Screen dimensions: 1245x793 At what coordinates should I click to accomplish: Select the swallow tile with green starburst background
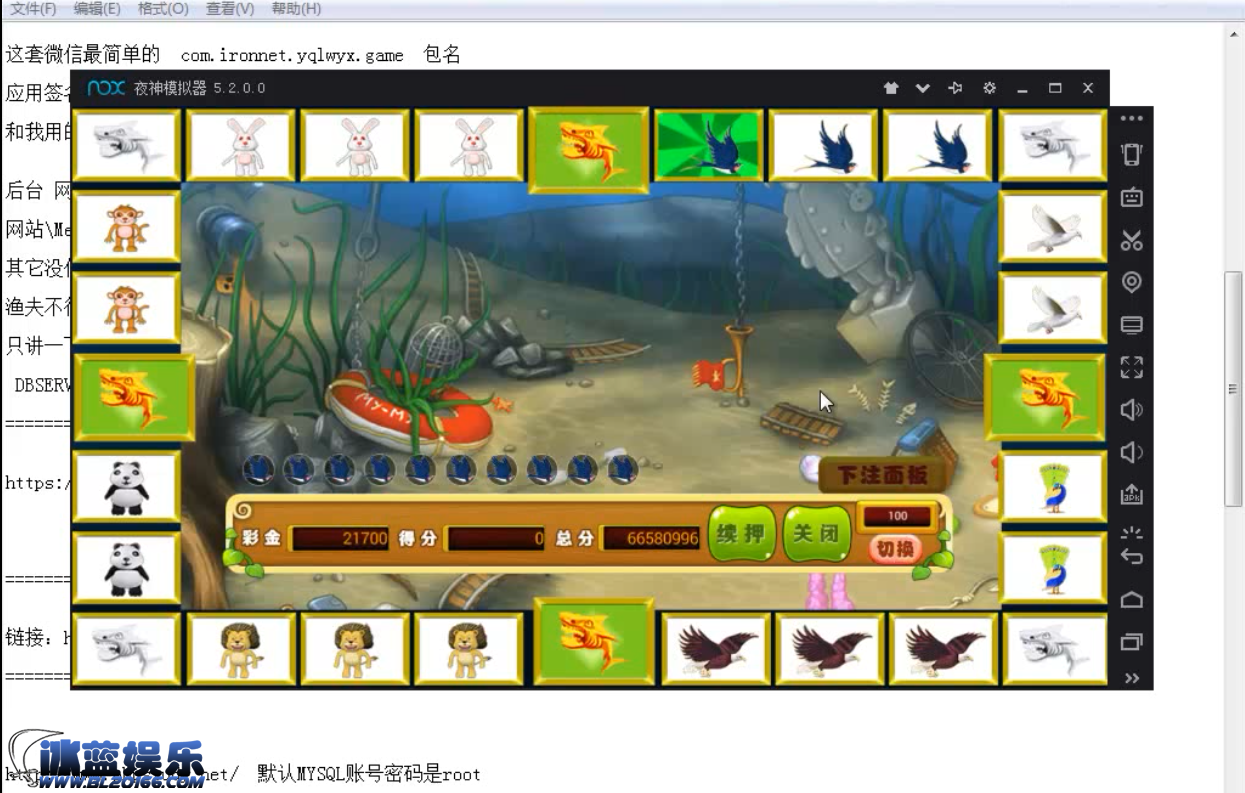point(709,146)
